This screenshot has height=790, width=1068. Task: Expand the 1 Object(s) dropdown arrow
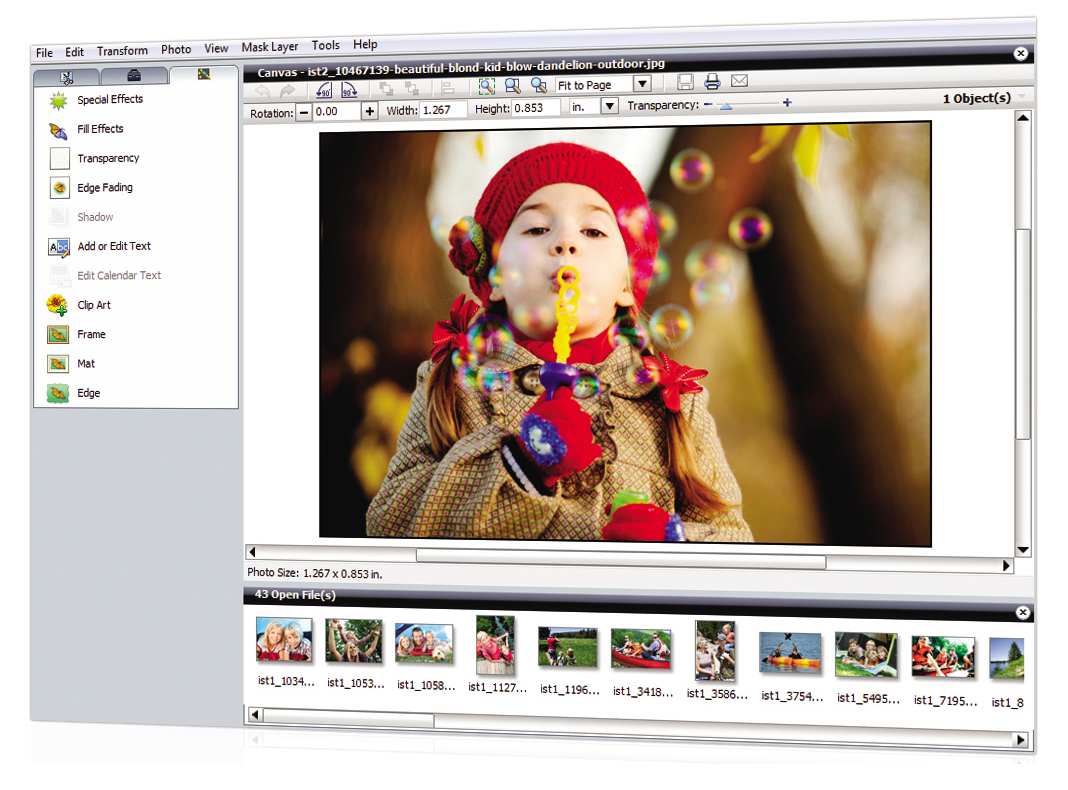(1021, 97)
